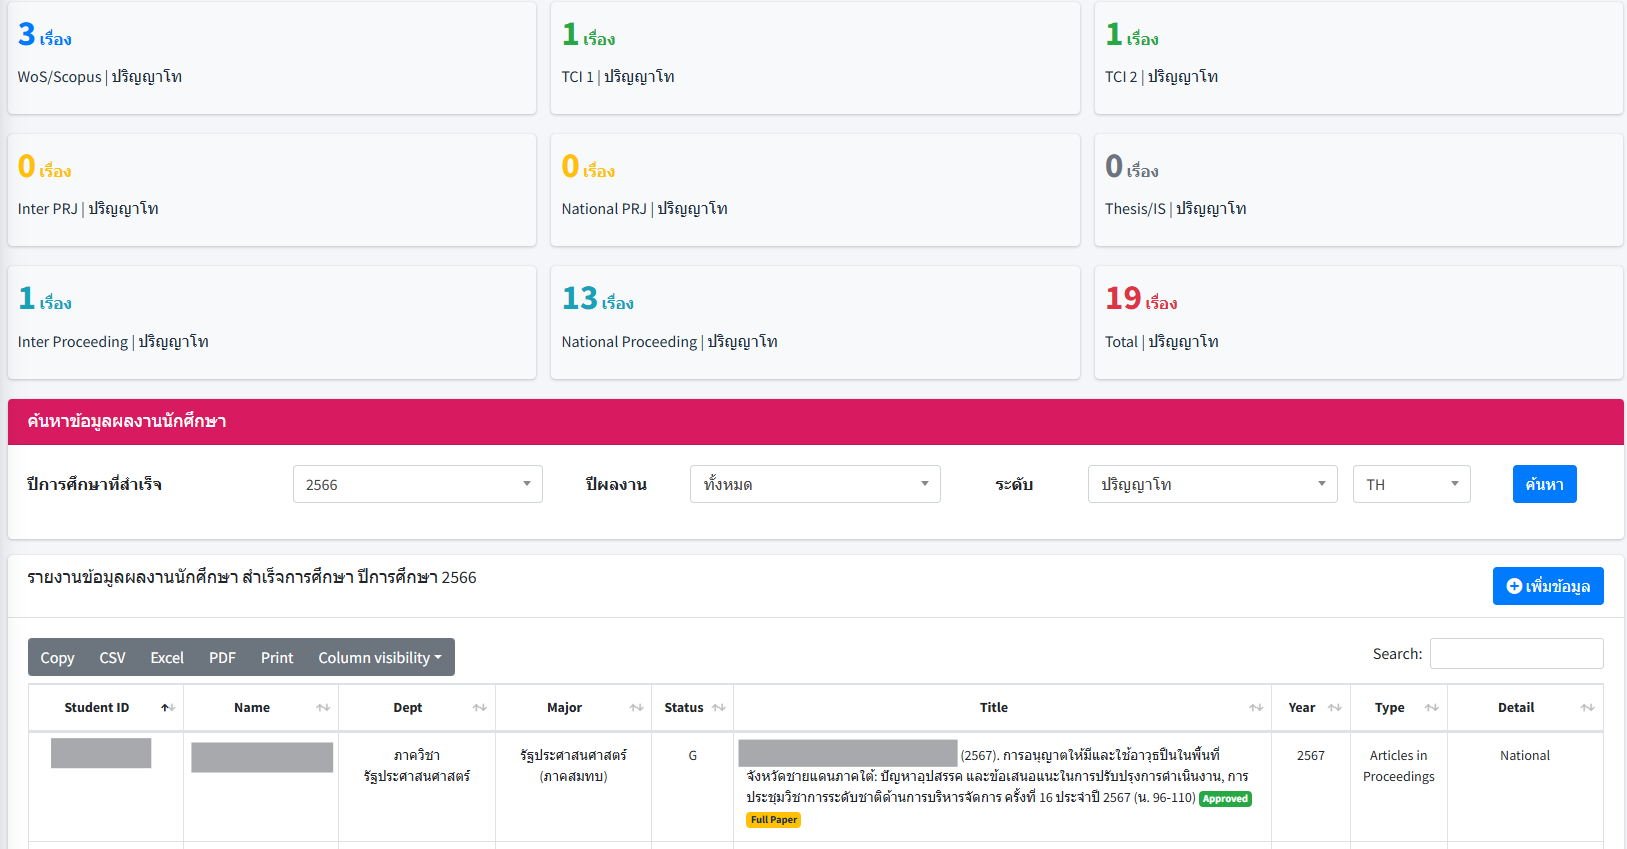Sort the Year column
The width and height of the screenshot is (1627, 849).
click(1334, 707)
